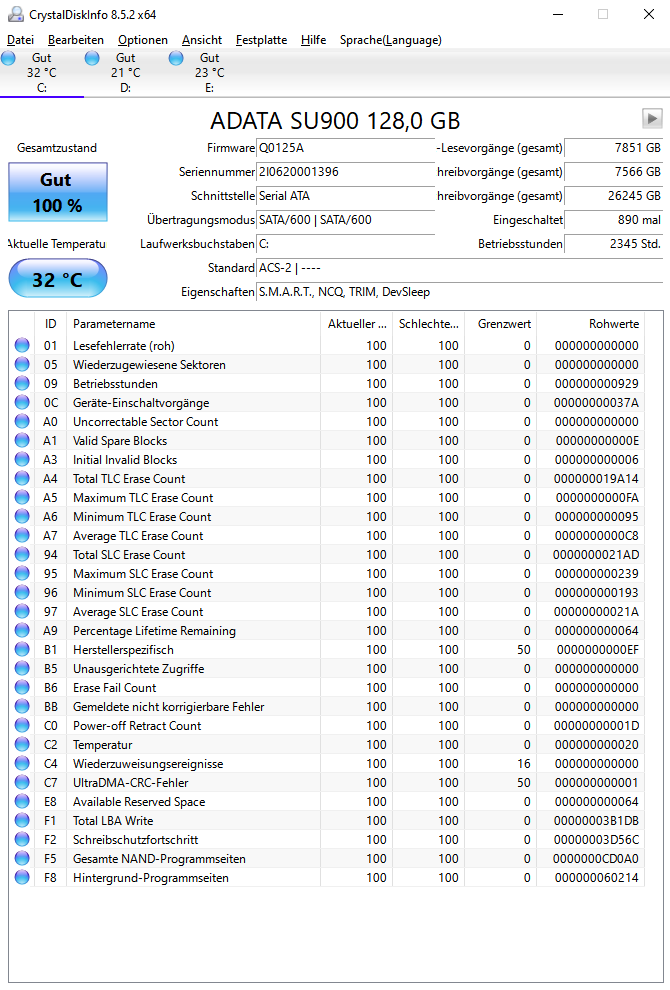This screenshot has height=990, width=670.
Task: Select the Schreibschutzfortschritt row
Action: click(326, 839)
